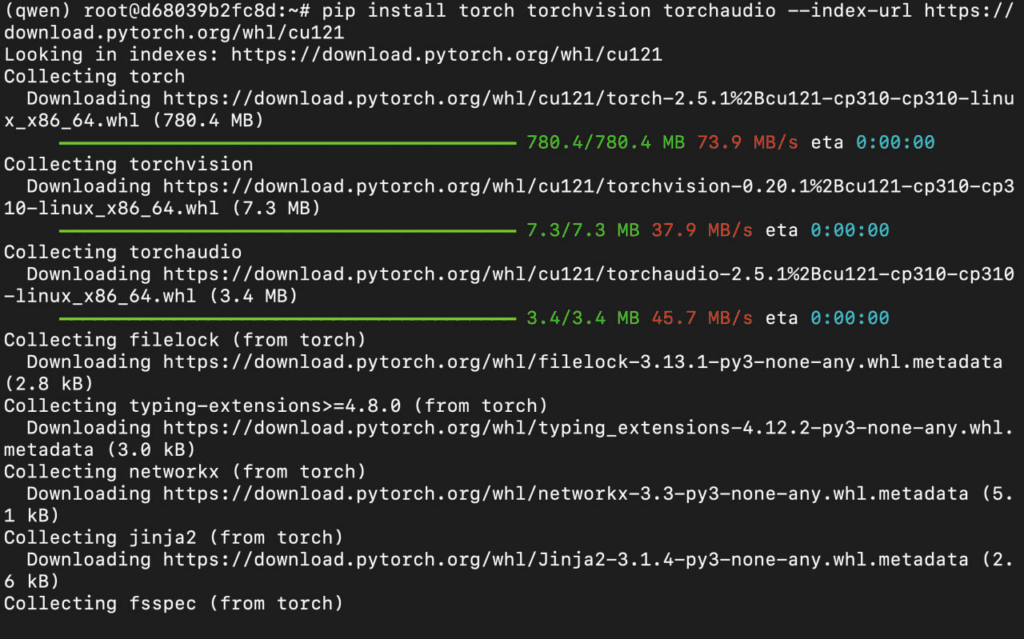Click the torch 780.4 MB progress bar
Viewport: 1024px width, 639px height.
287,142
